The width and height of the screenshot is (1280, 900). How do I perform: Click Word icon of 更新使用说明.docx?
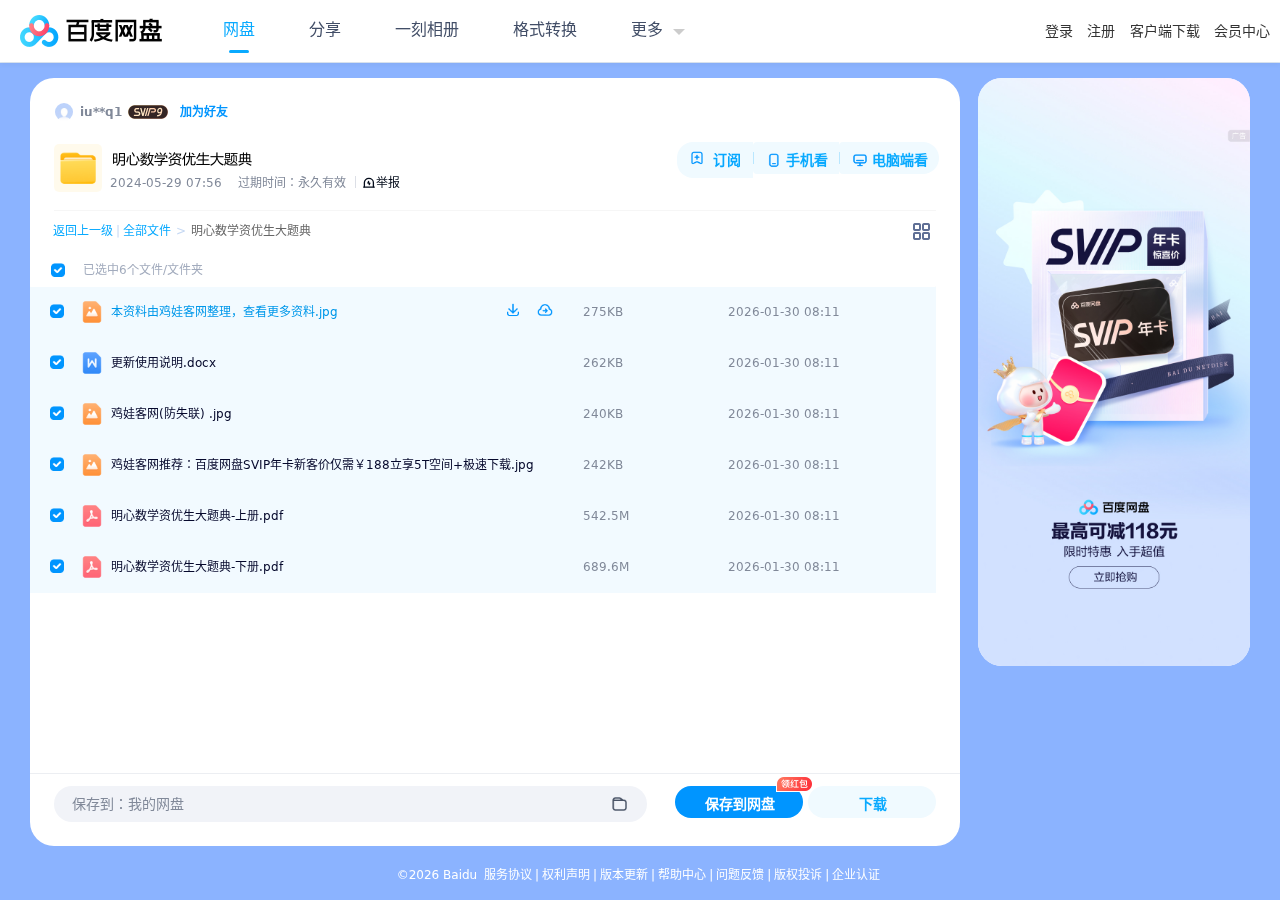click(x=92, y=363)
